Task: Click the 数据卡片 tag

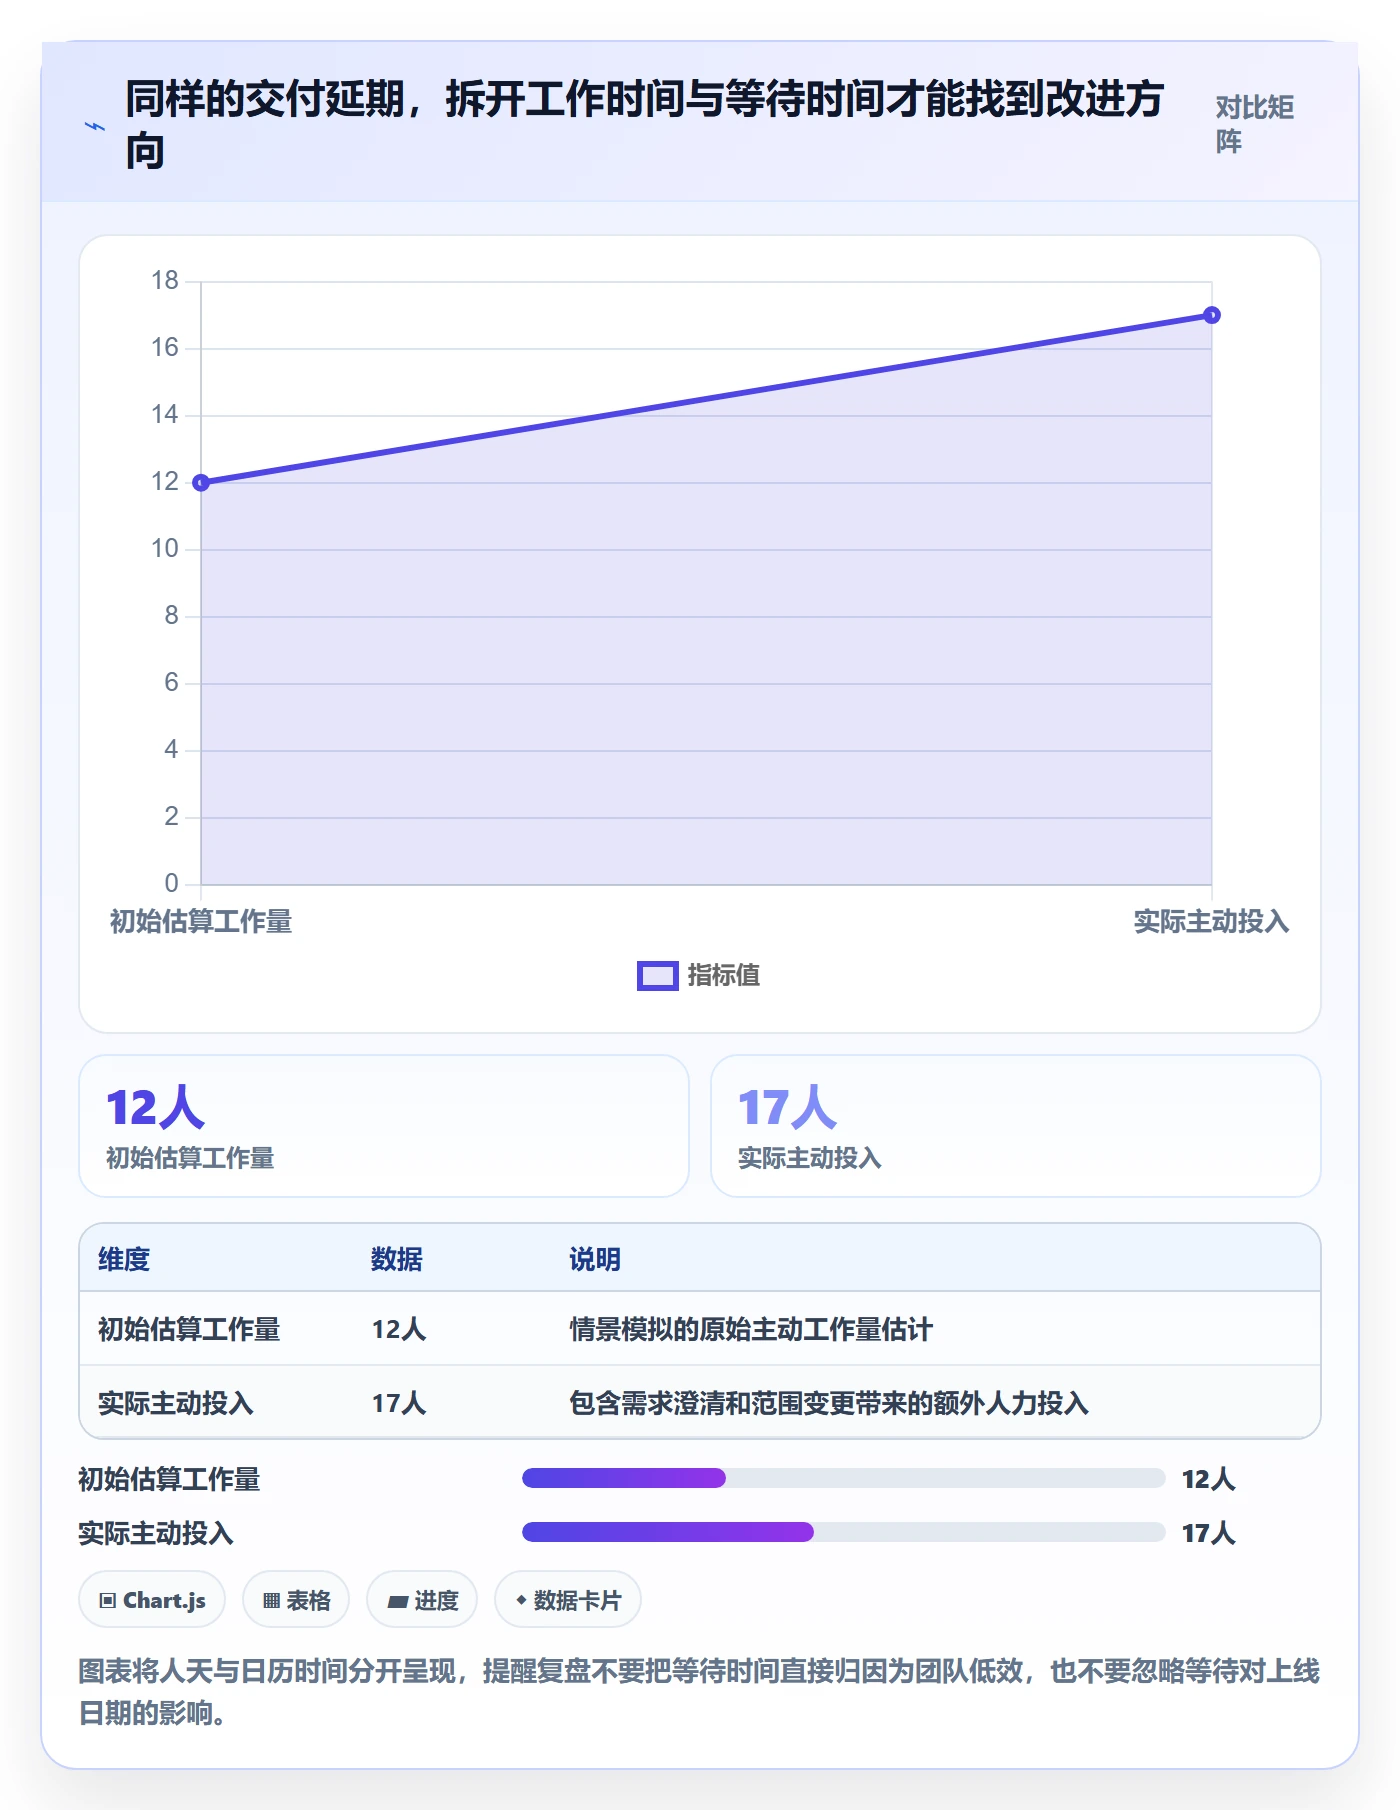Action: pyautogui.click(x=568, y=1600)
